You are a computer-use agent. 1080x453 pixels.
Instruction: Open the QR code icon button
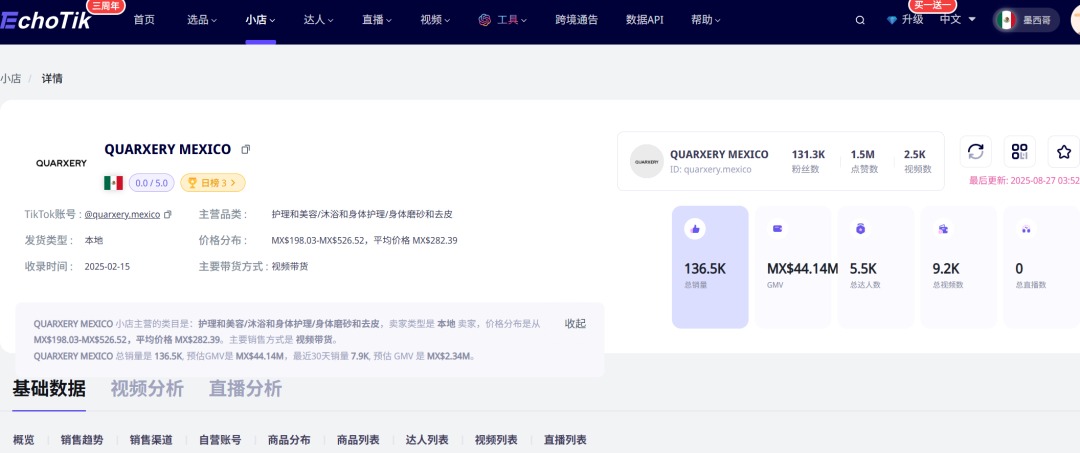click(1019, 151)
